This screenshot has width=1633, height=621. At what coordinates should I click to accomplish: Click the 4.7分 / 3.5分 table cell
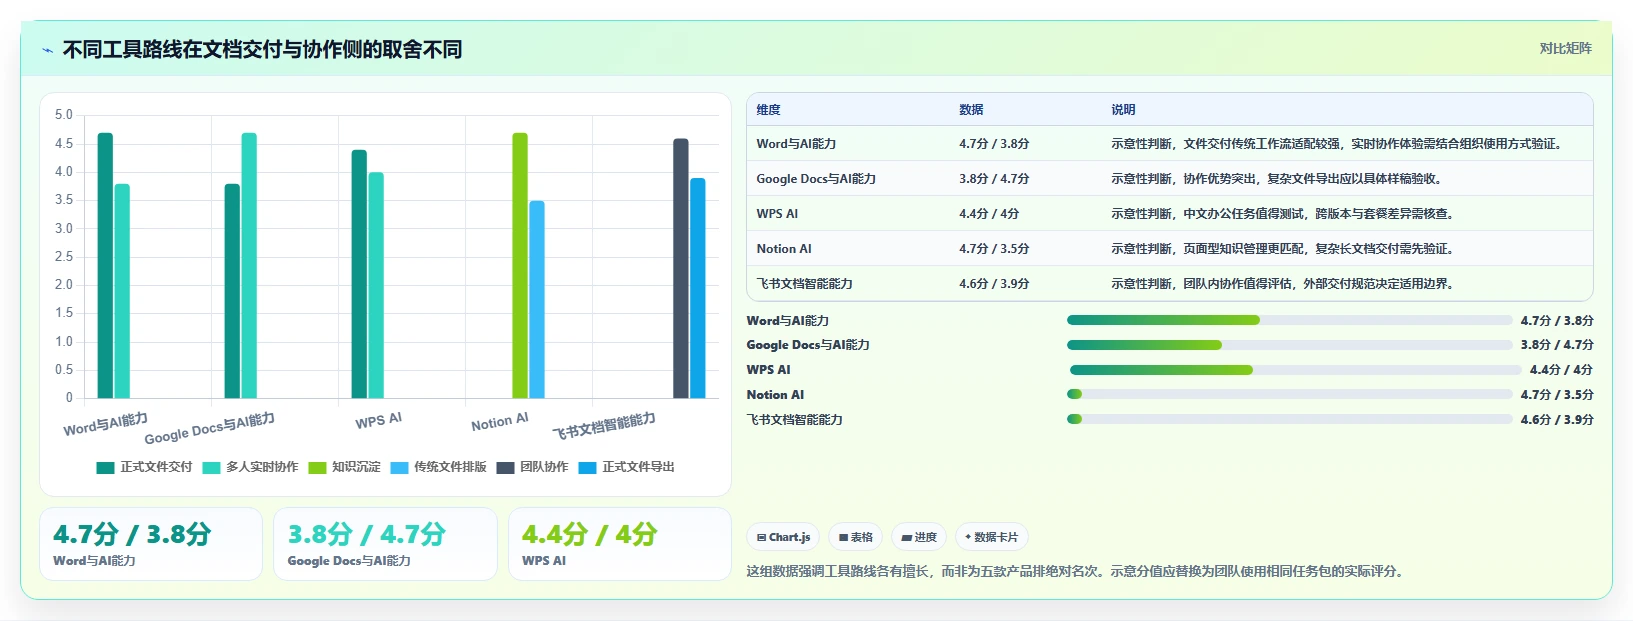pyautogui.click(x=994, y=249)
